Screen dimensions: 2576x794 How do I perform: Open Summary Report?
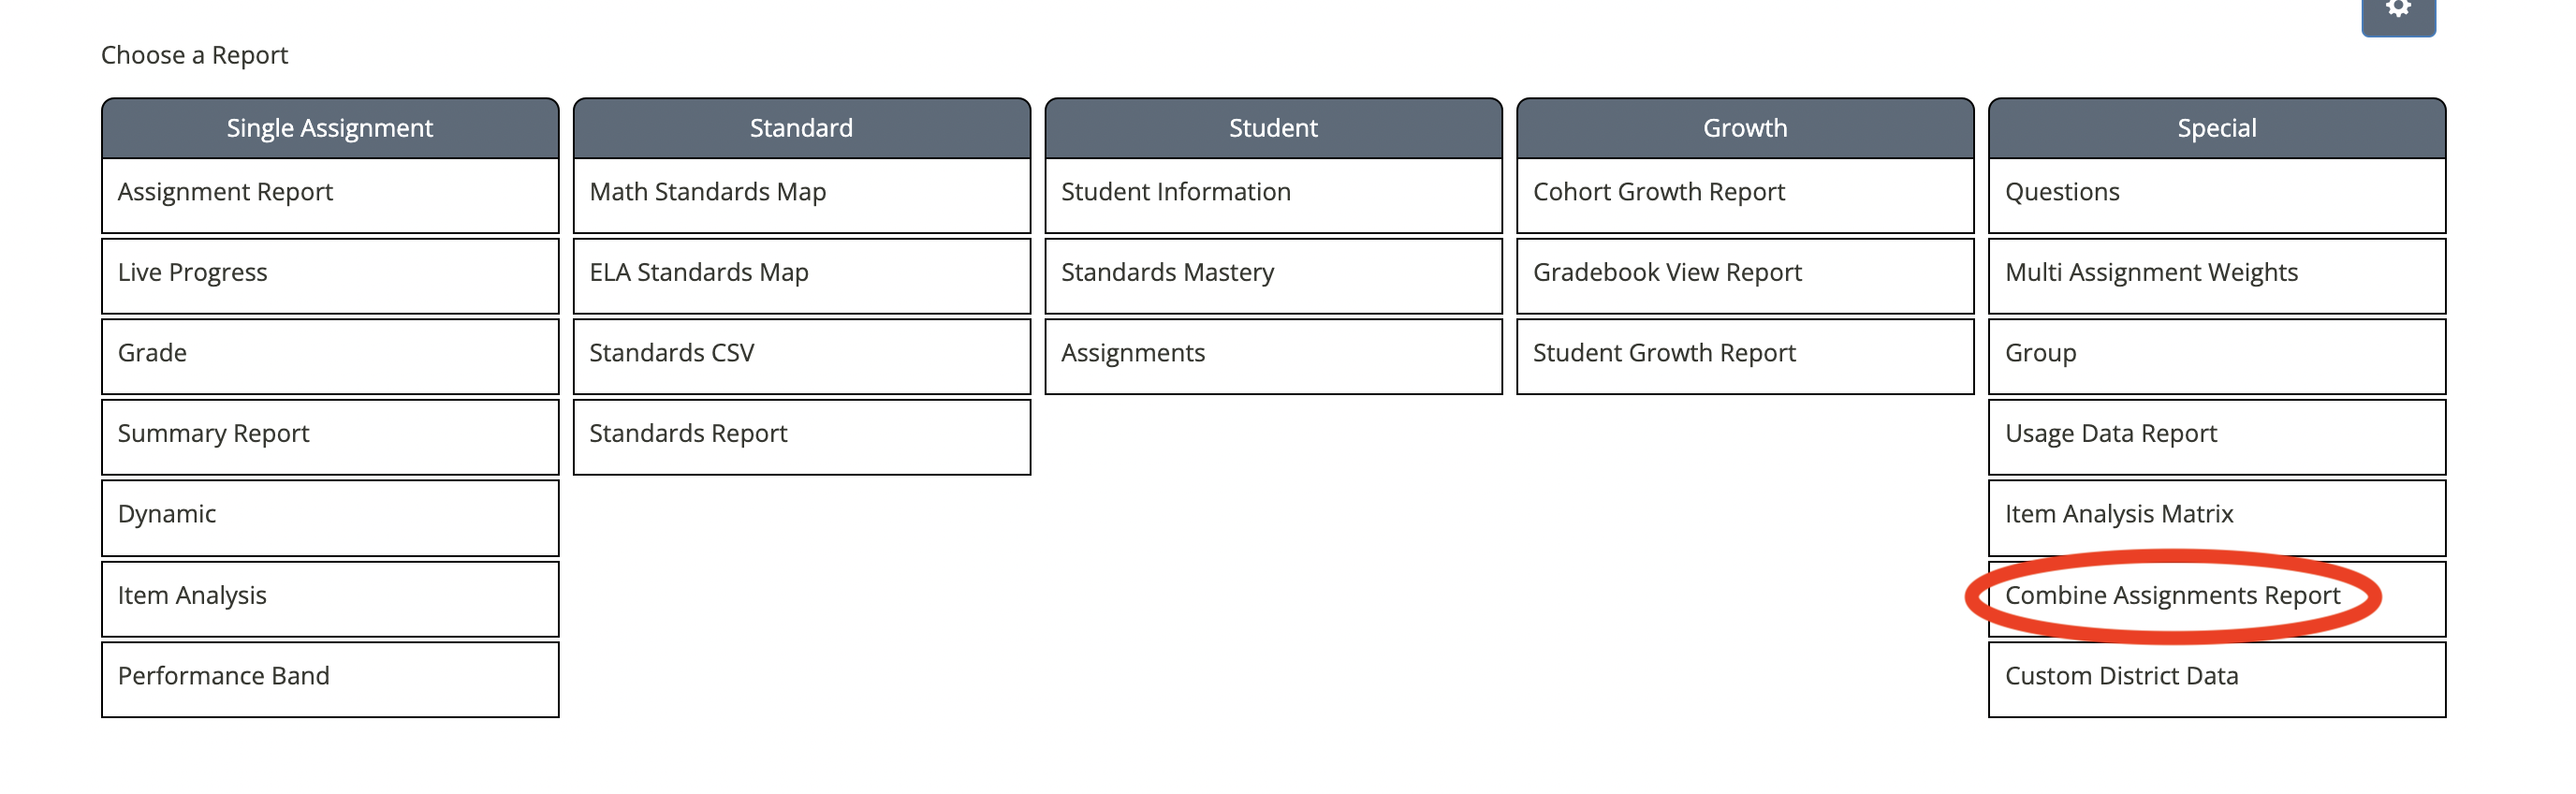point(329,436)
